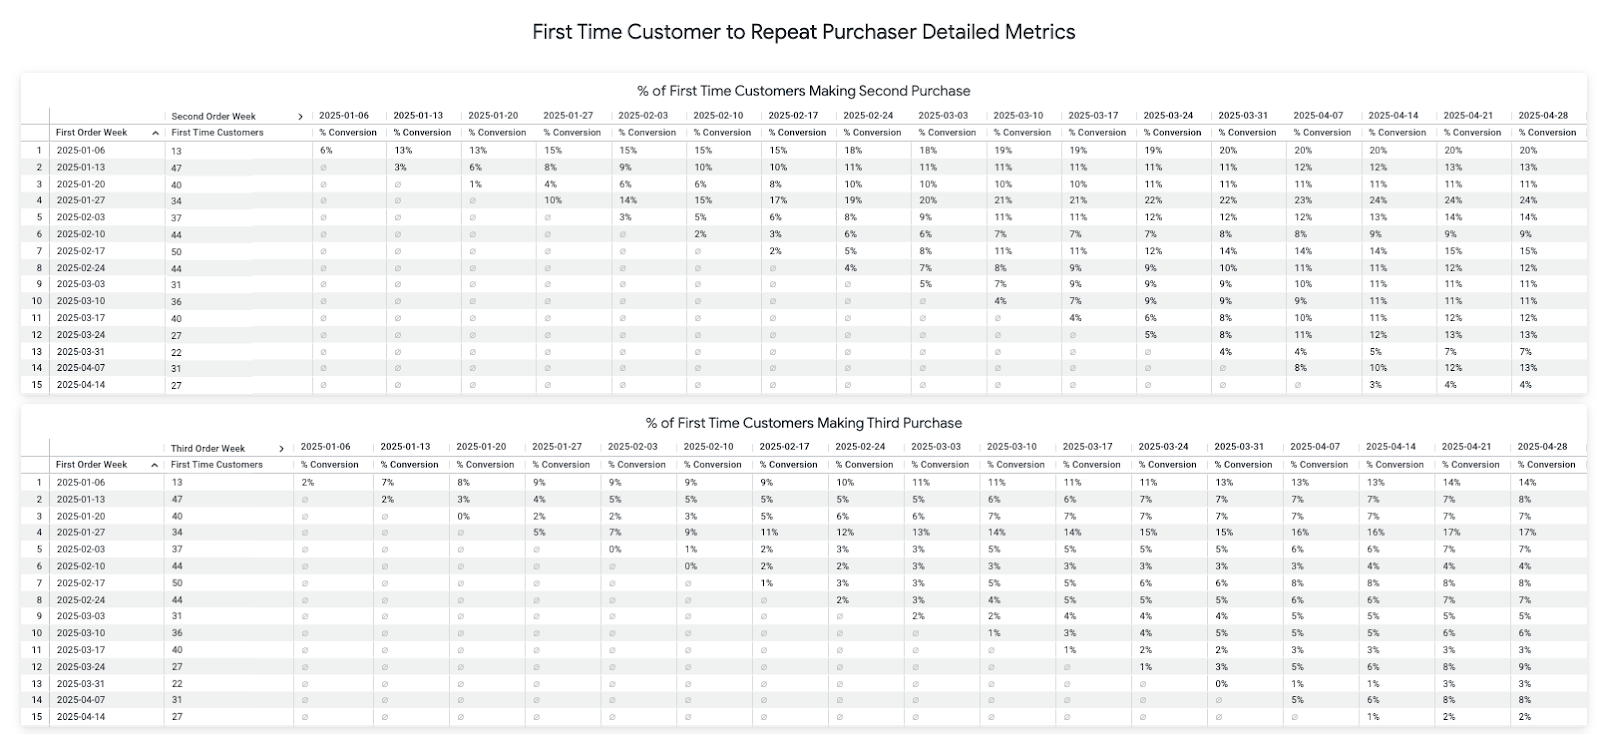The width and height of the screenshot is (1600, 734).
Task: Select the 2025-01-06 column header in second purchase table
Action: (344, 116)
